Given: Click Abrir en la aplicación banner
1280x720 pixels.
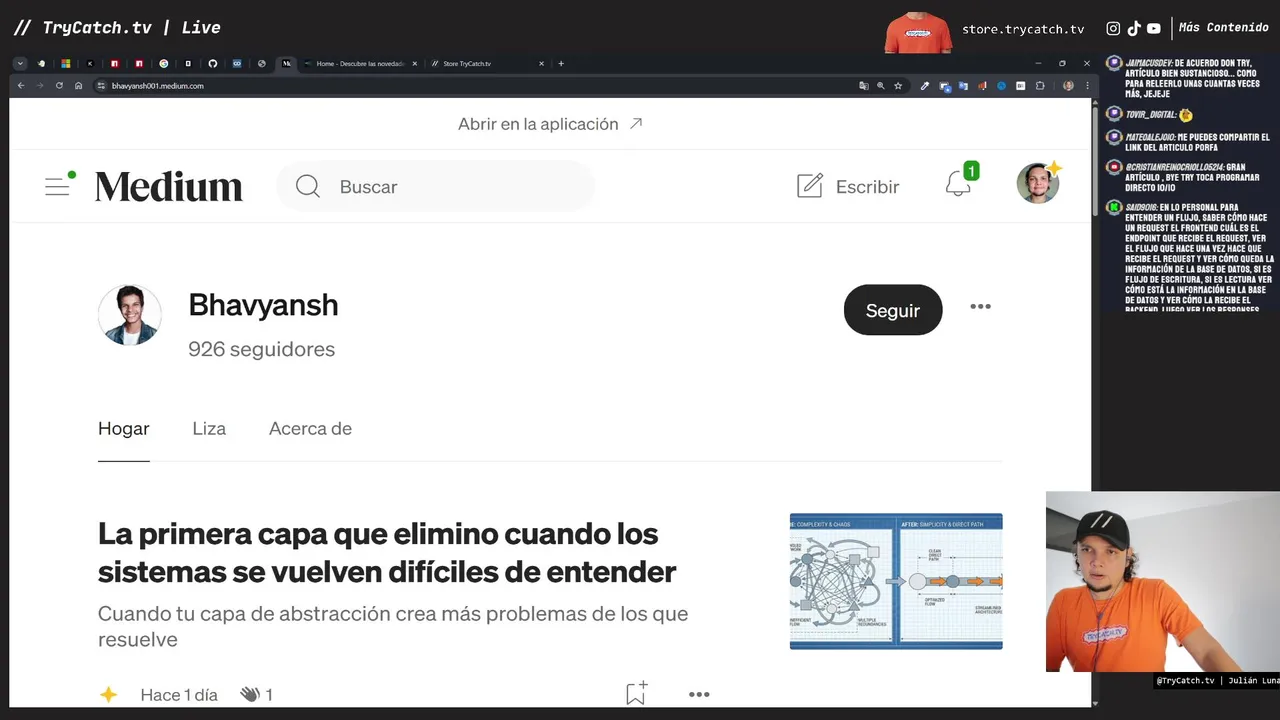Looking at the screenshot, I should coord(550,124).
